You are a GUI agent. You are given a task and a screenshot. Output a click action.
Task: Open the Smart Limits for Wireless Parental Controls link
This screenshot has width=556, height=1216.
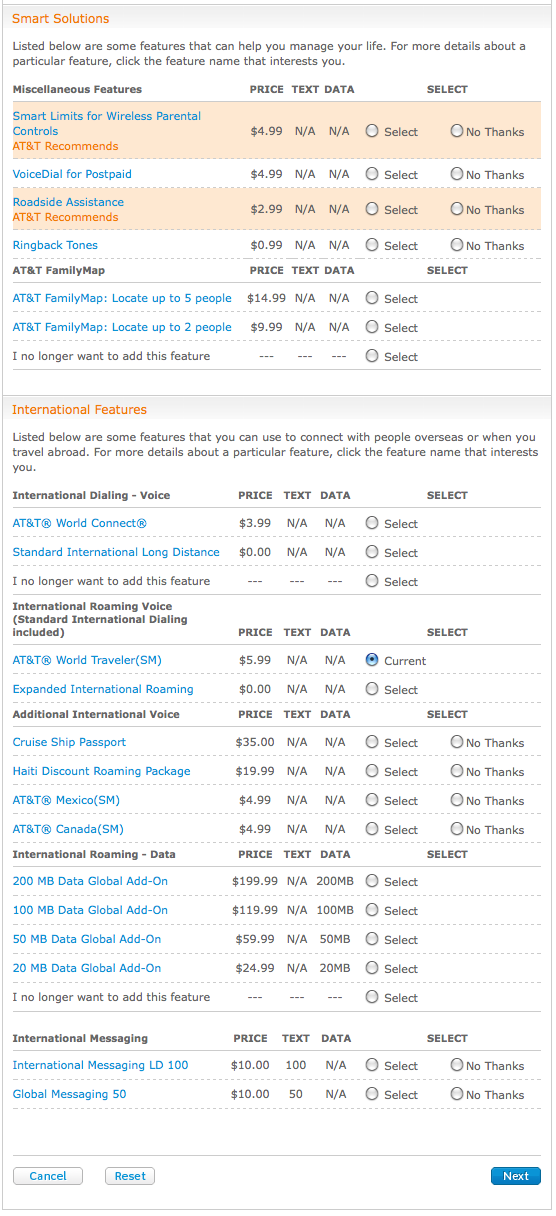(x=107, y=124)
